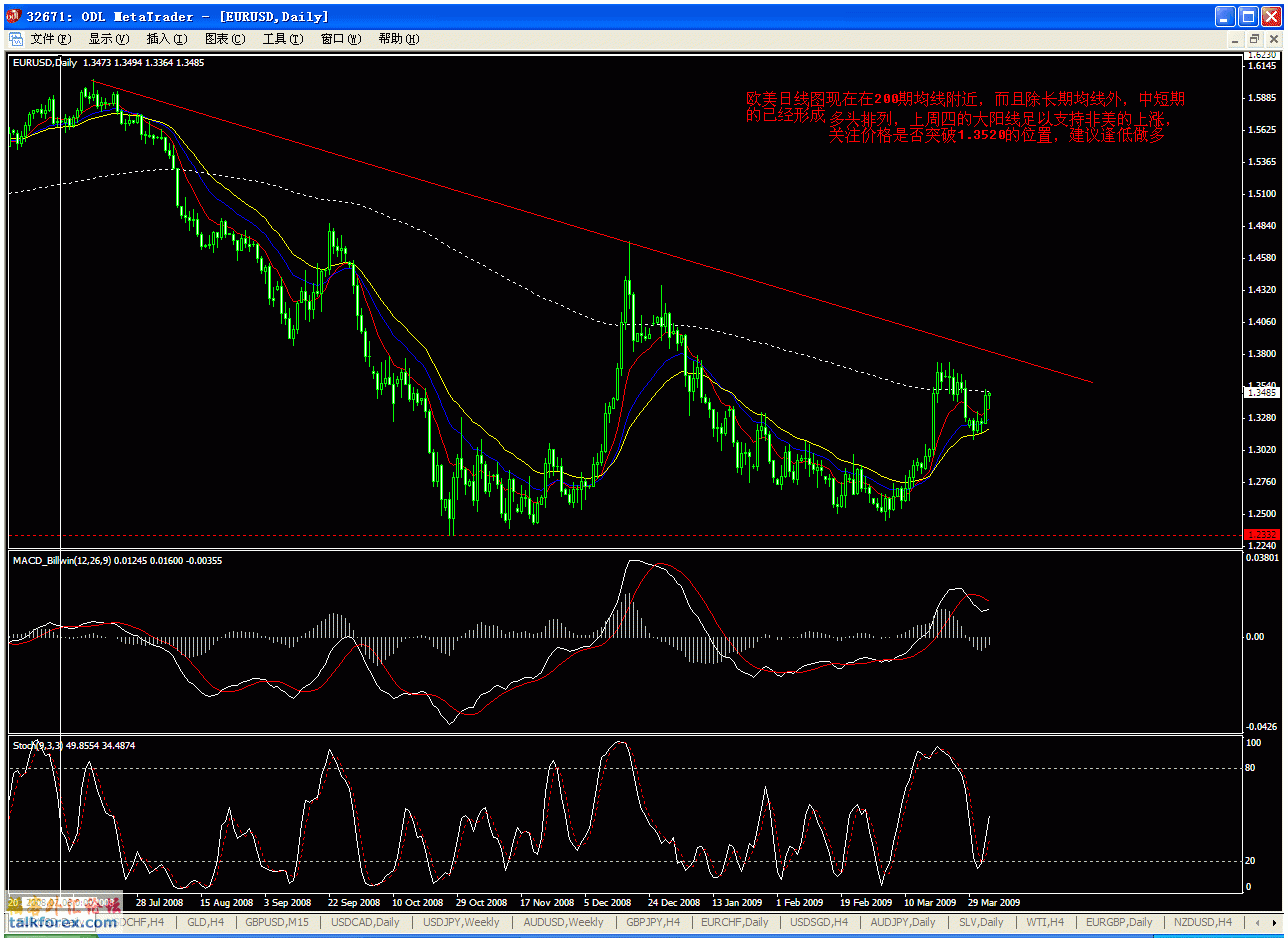Switch to the USDCAD,Daily chart tab
The image size is (1288, 938).
click(364, 922)
